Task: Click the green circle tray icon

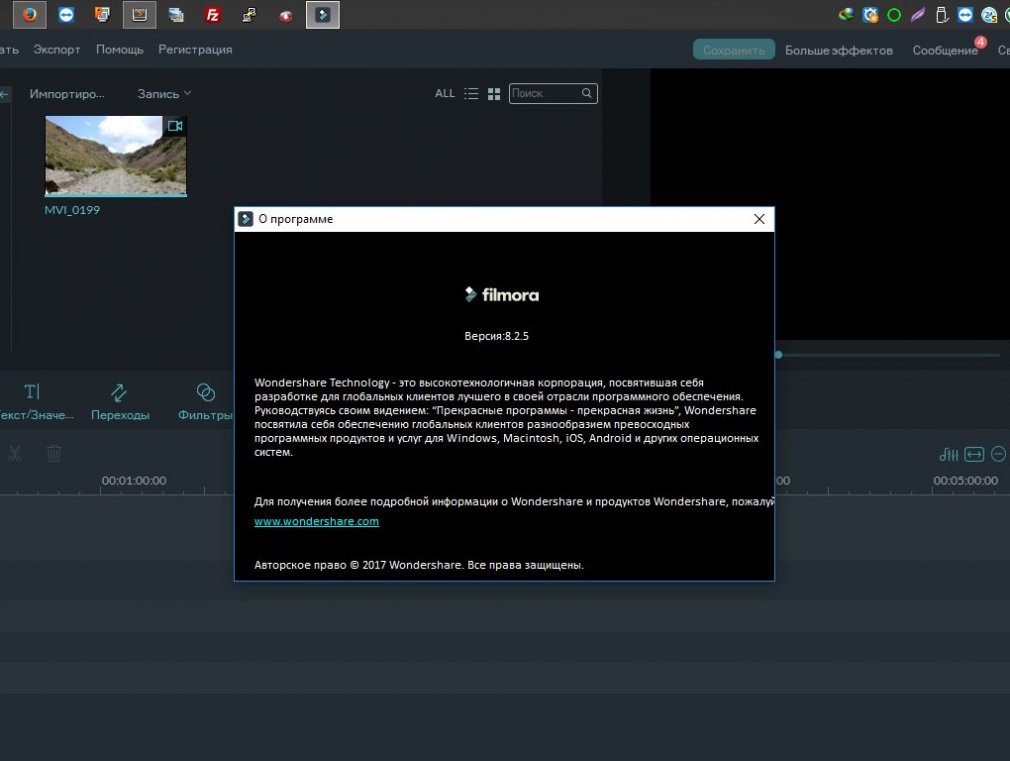Action: click(894, 15)
